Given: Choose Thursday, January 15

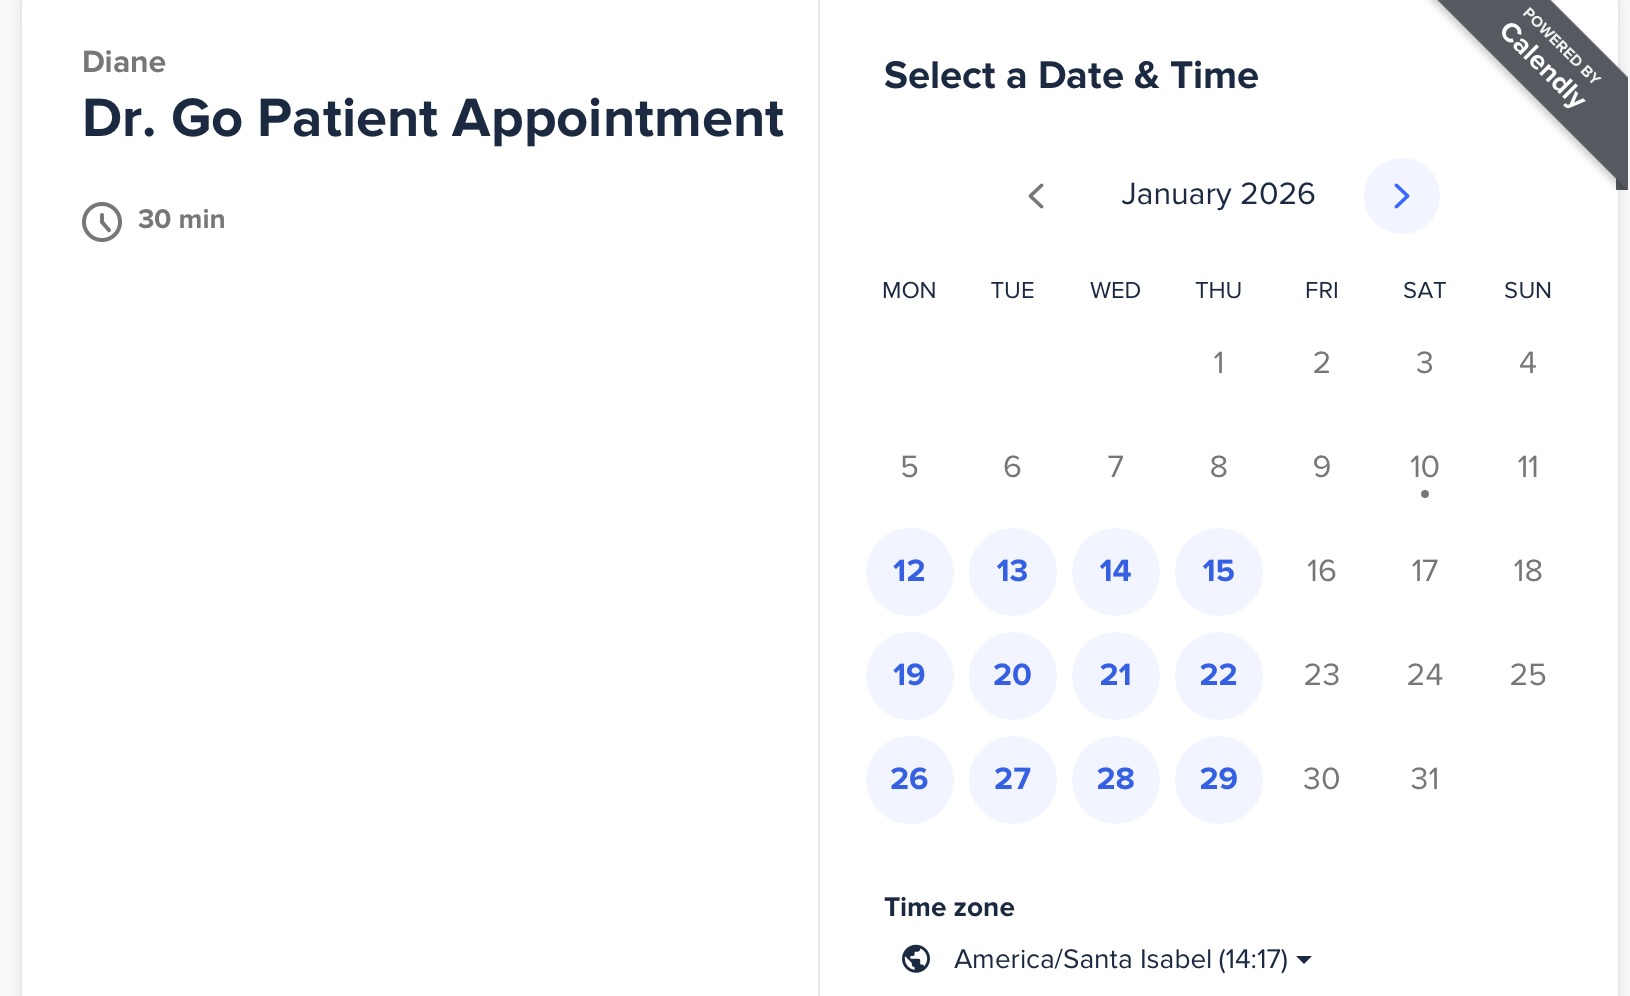Looking at the screenshot, I should click(x=1218, y=571).
